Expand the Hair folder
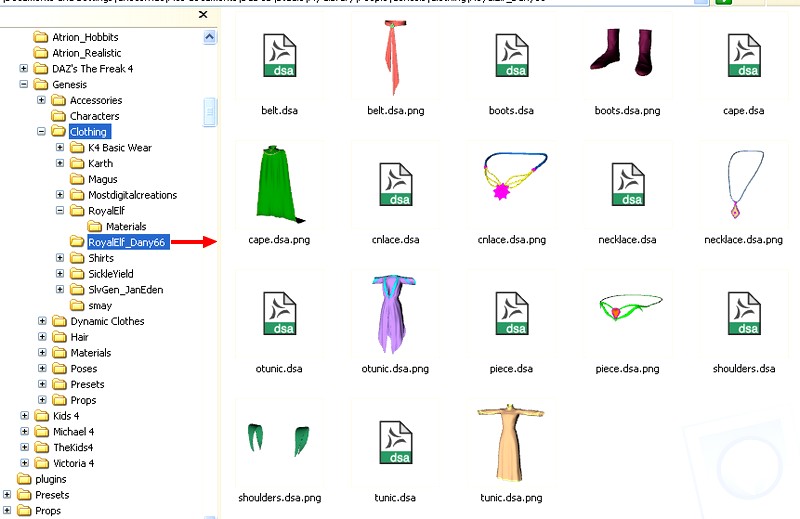The height and width of the screenshot is (519, 800). click(x=42, y=336)
